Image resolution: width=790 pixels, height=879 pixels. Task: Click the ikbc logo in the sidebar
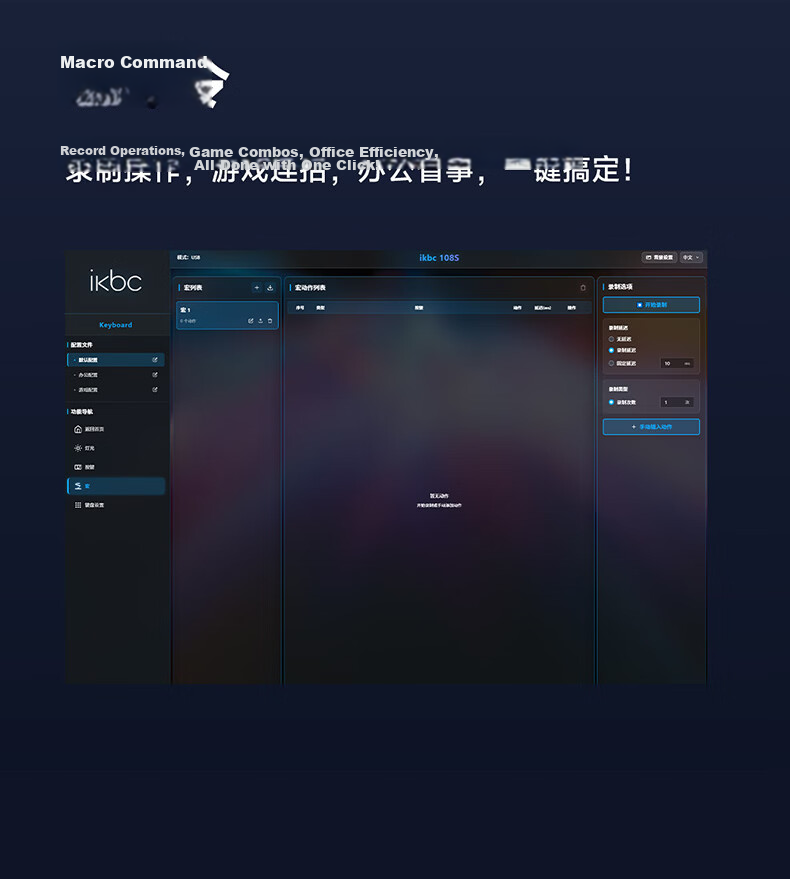116,281
